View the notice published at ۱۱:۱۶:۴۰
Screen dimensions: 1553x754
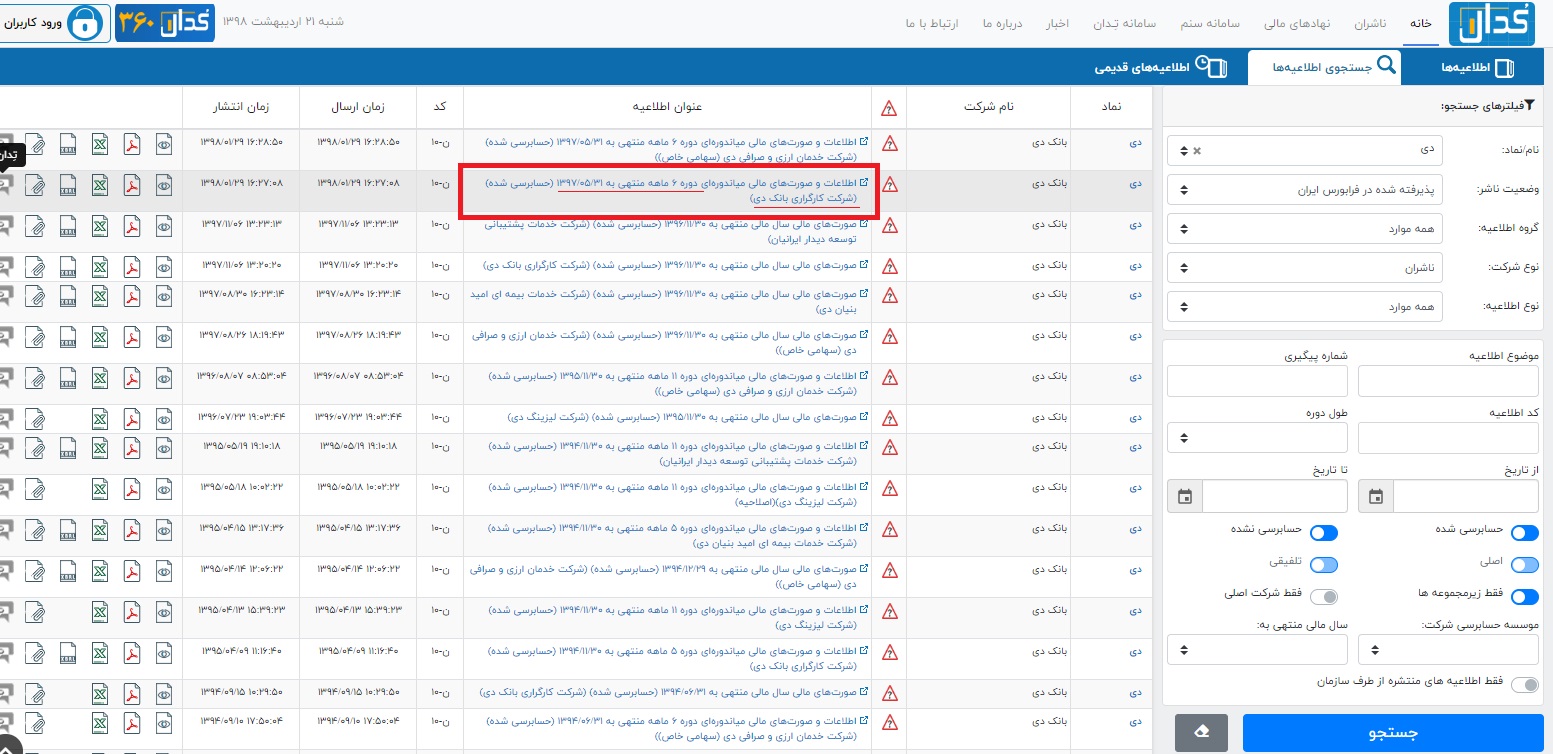pos(165,652)
